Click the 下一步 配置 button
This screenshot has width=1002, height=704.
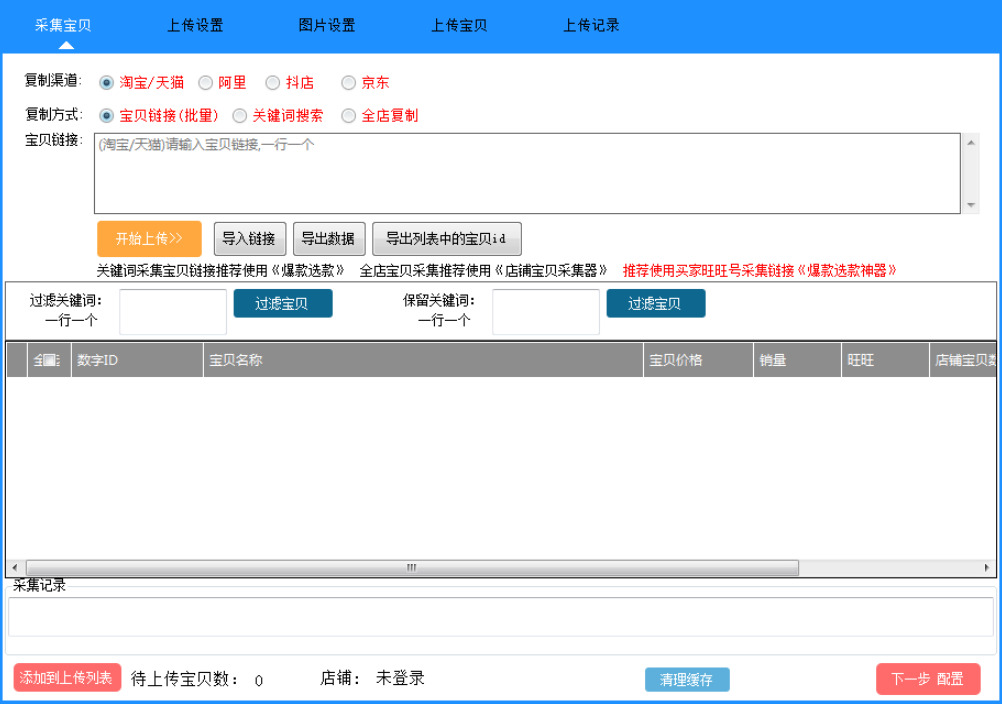tap(927, 679)
